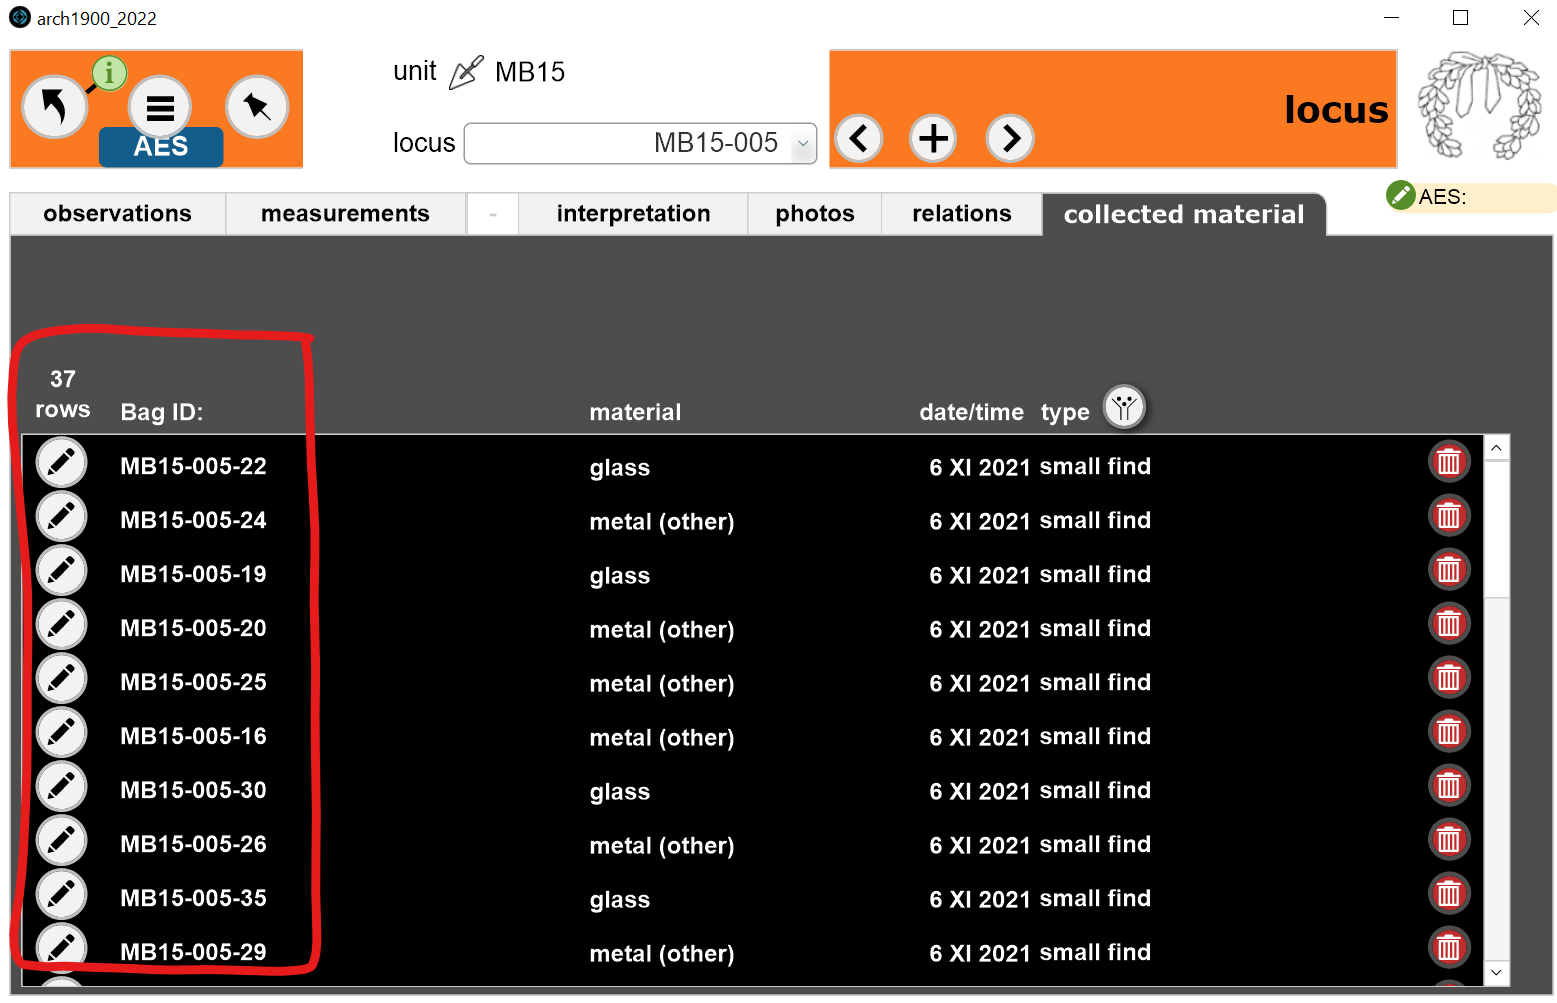
Task: Click the plus icon to add a new locus
Action: (933, 139)
